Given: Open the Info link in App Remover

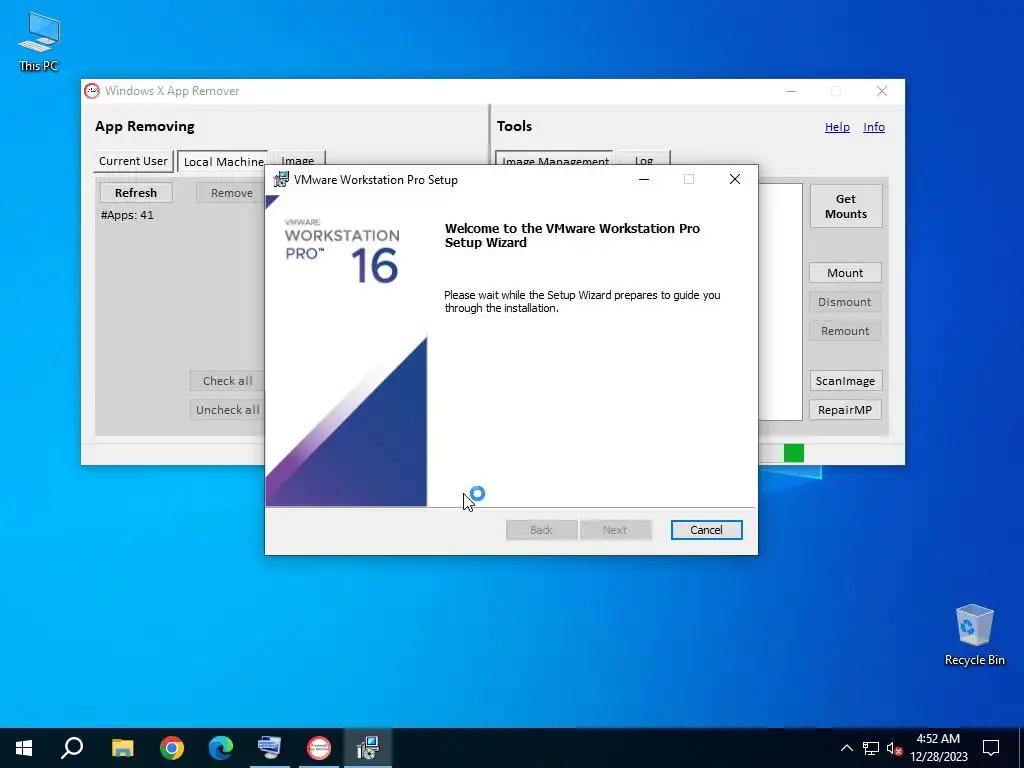Looking at the screenshot, I should [874, 127].
